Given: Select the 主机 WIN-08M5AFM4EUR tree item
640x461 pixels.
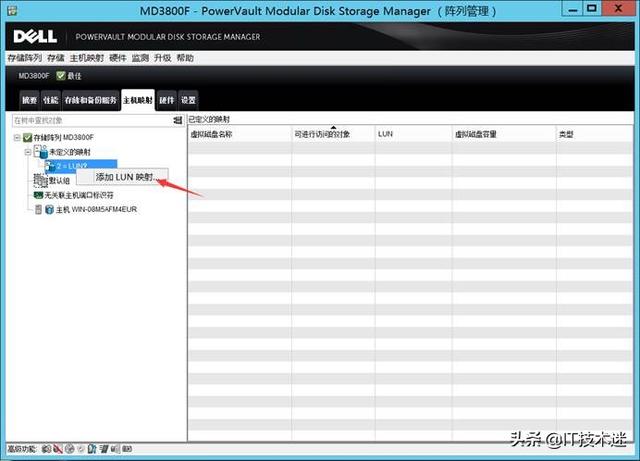Looking at the screenshot, I should (96, 209).
